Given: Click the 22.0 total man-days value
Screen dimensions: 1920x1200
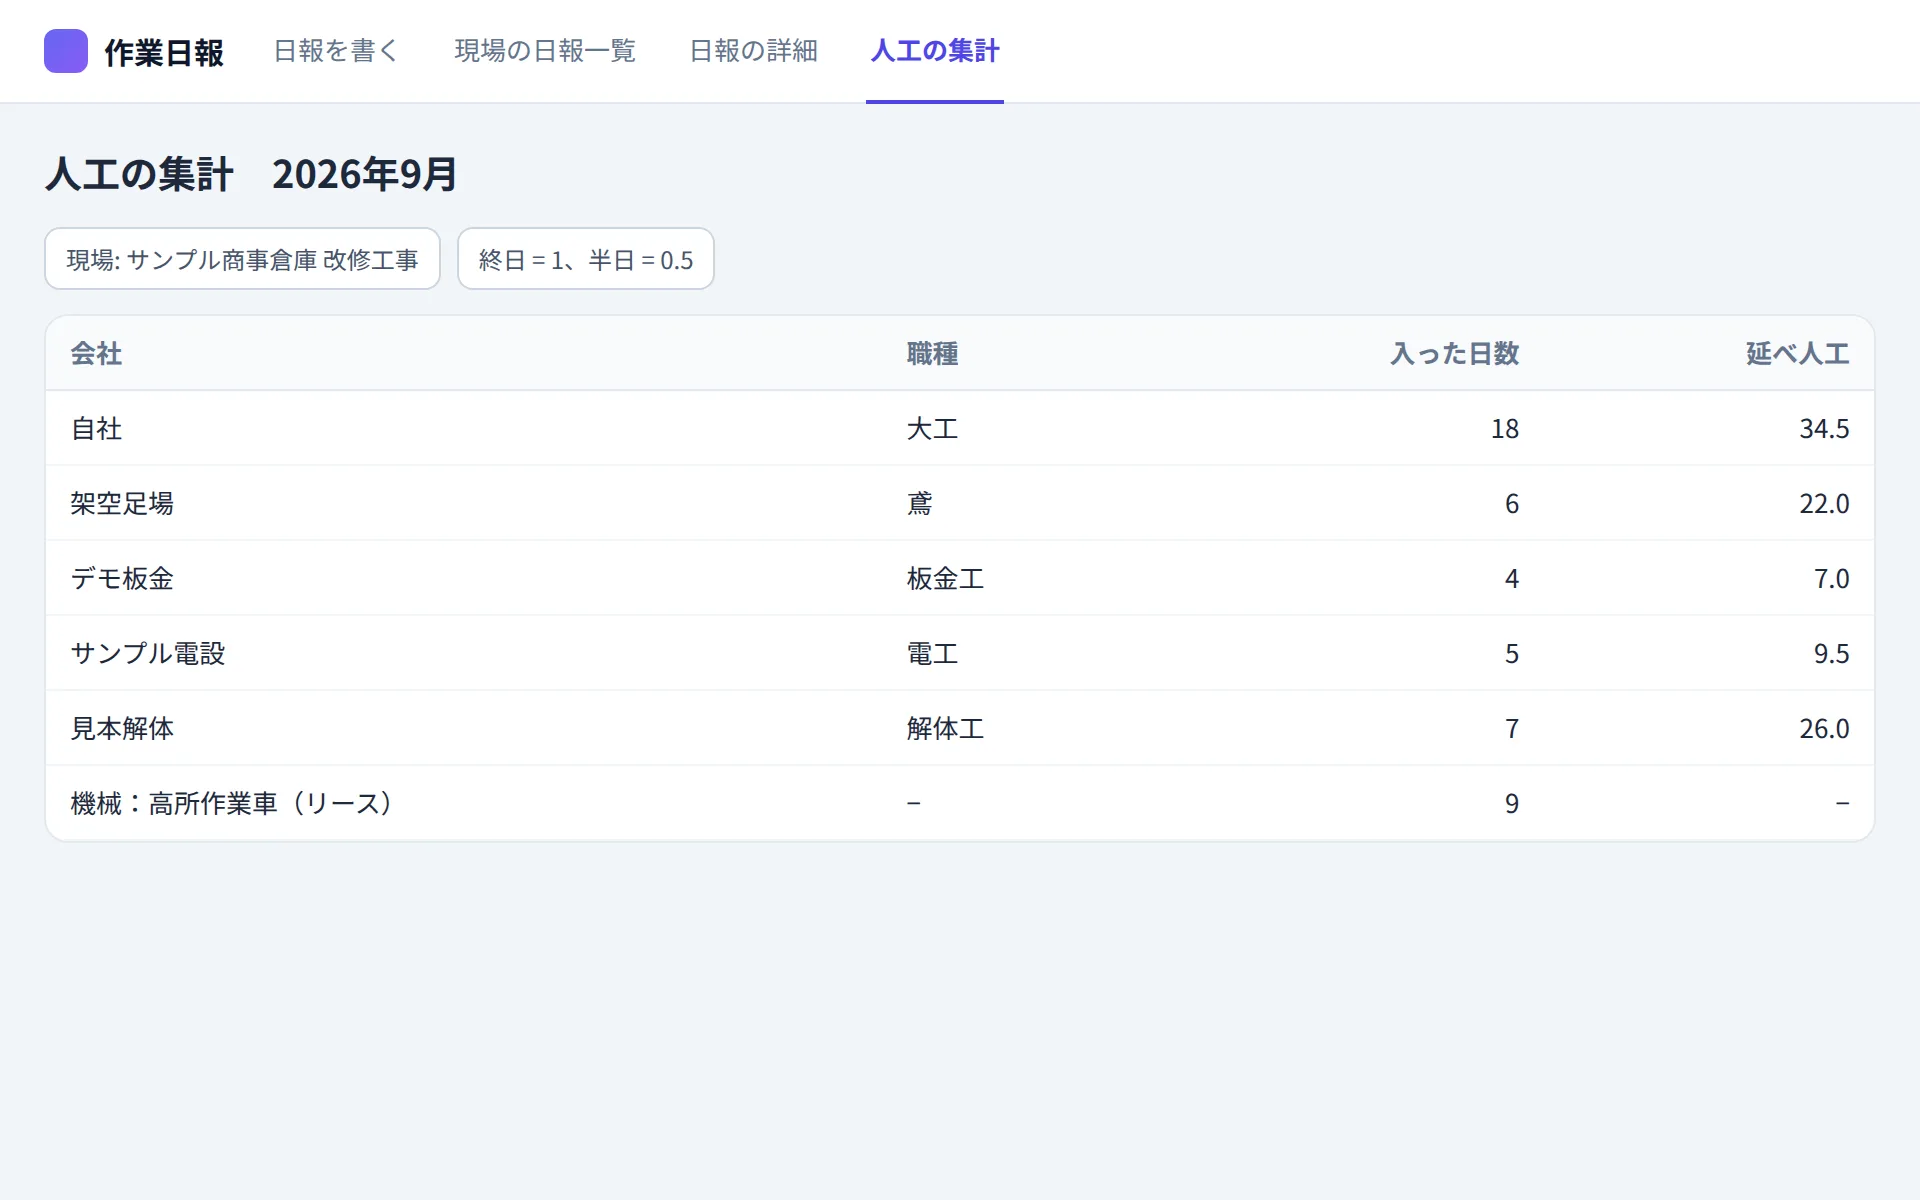Looking at the screenshot, I should tap(1824, 503).
